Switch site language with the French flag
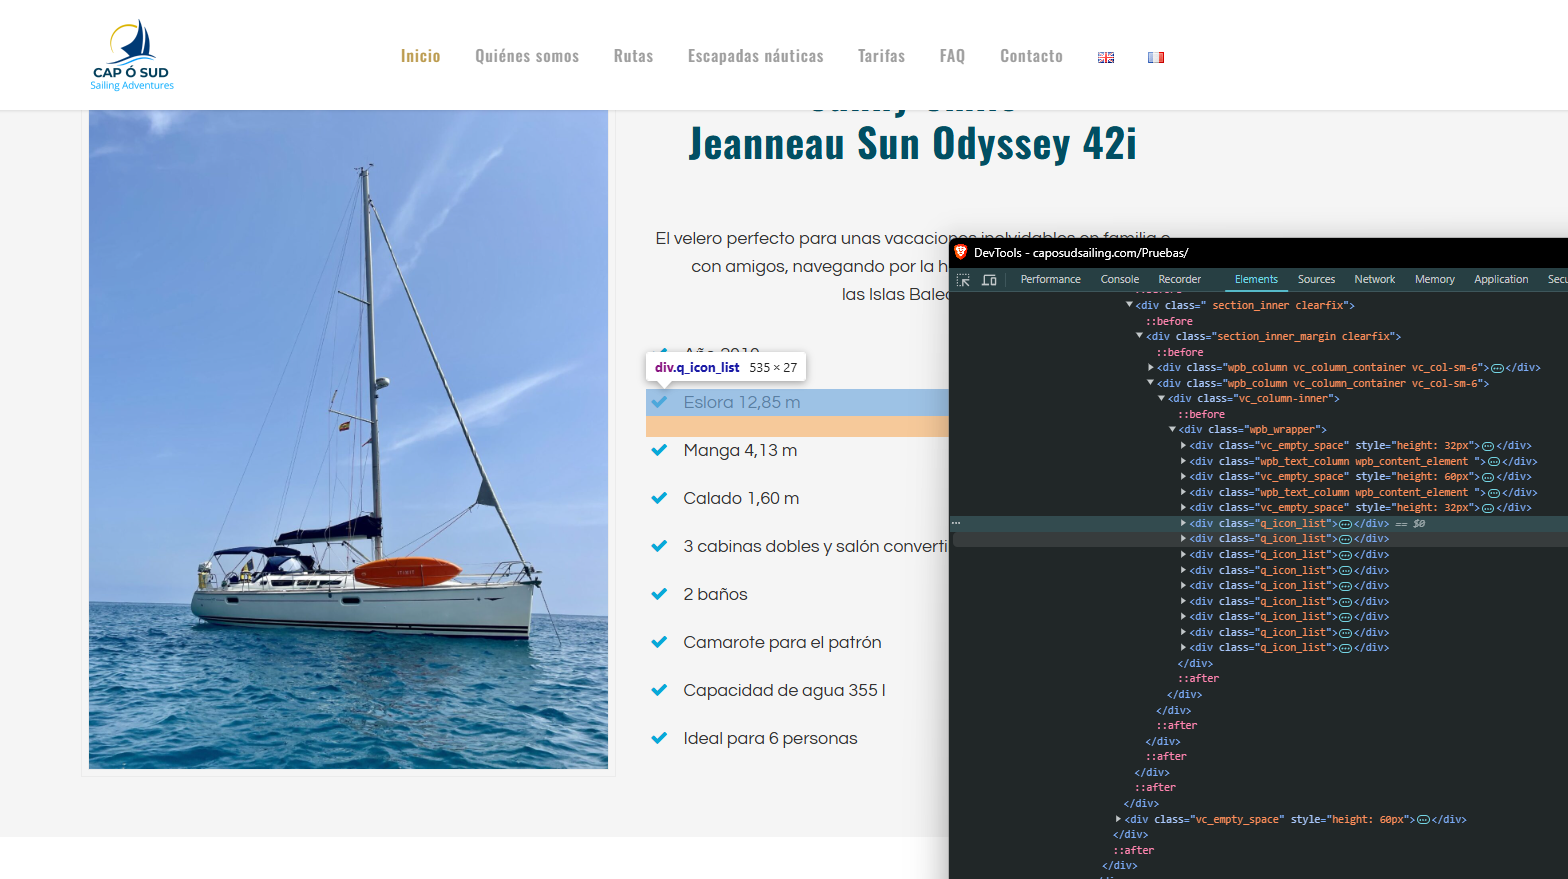This screenshot has width=1568, height=879. point(1156,57)
